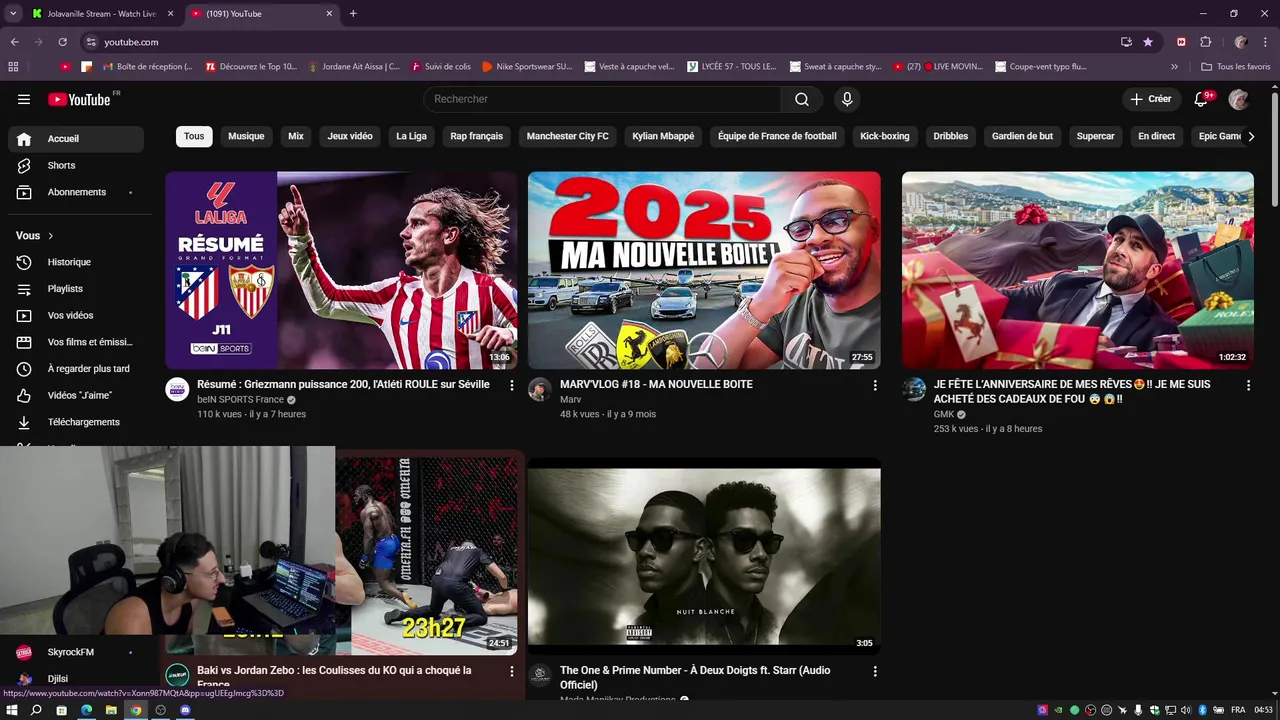Open options menu for Griezmann résumé video
This screenshot has width=1280, height=720.
[x=512, y=385]
